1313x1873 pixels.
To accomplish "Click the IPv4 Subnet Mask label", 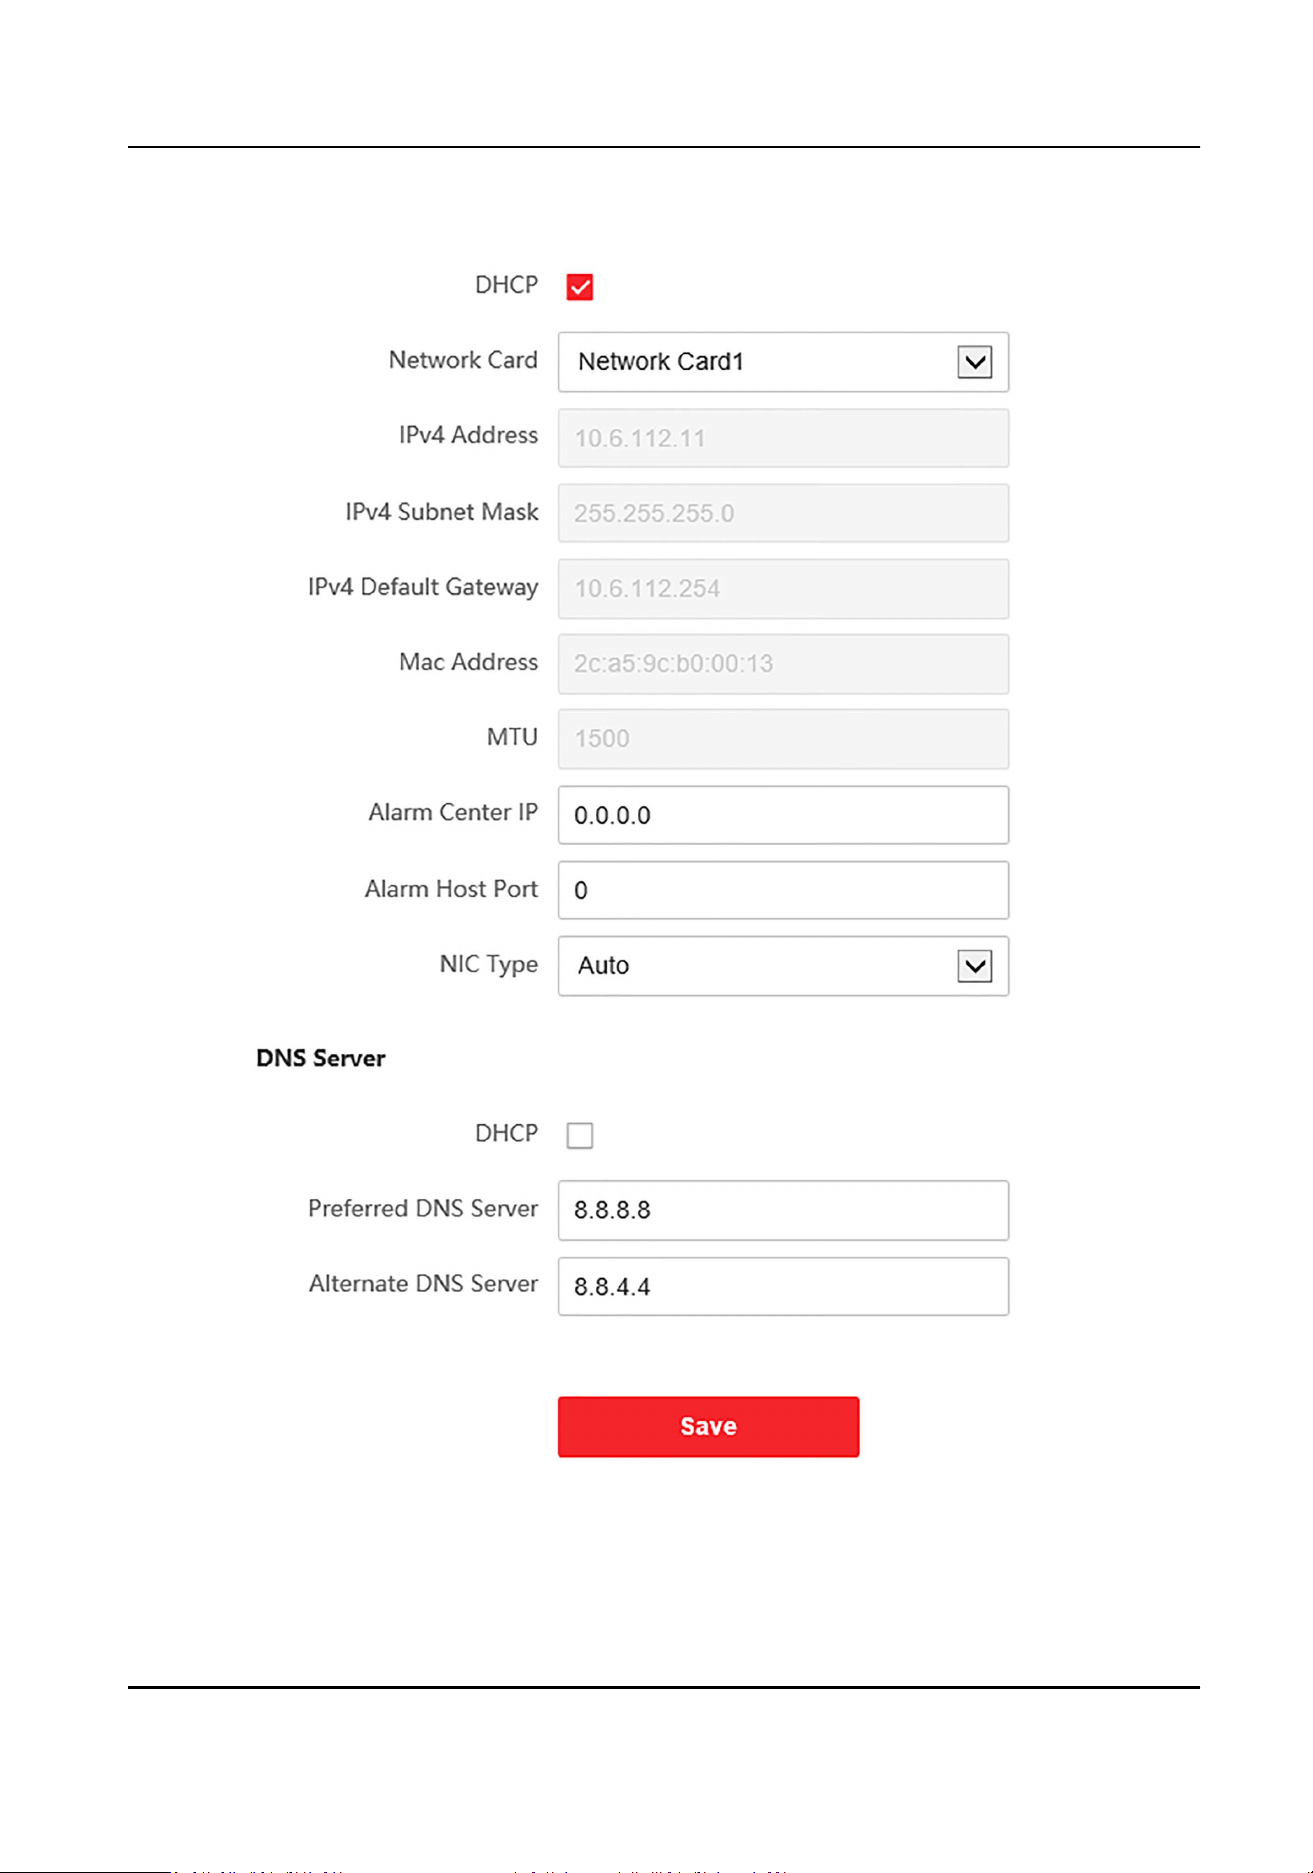I will pos(442,511).
